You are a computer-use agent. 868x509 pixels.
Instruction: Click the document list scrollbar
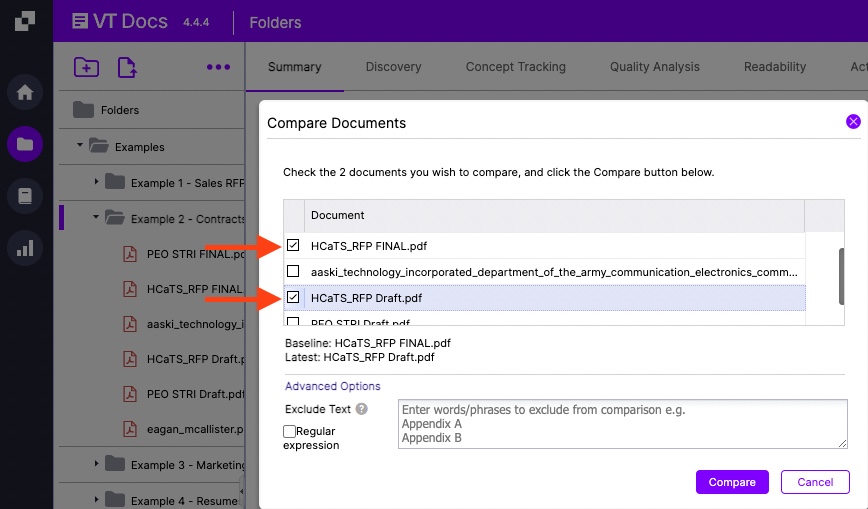point(841,275)
